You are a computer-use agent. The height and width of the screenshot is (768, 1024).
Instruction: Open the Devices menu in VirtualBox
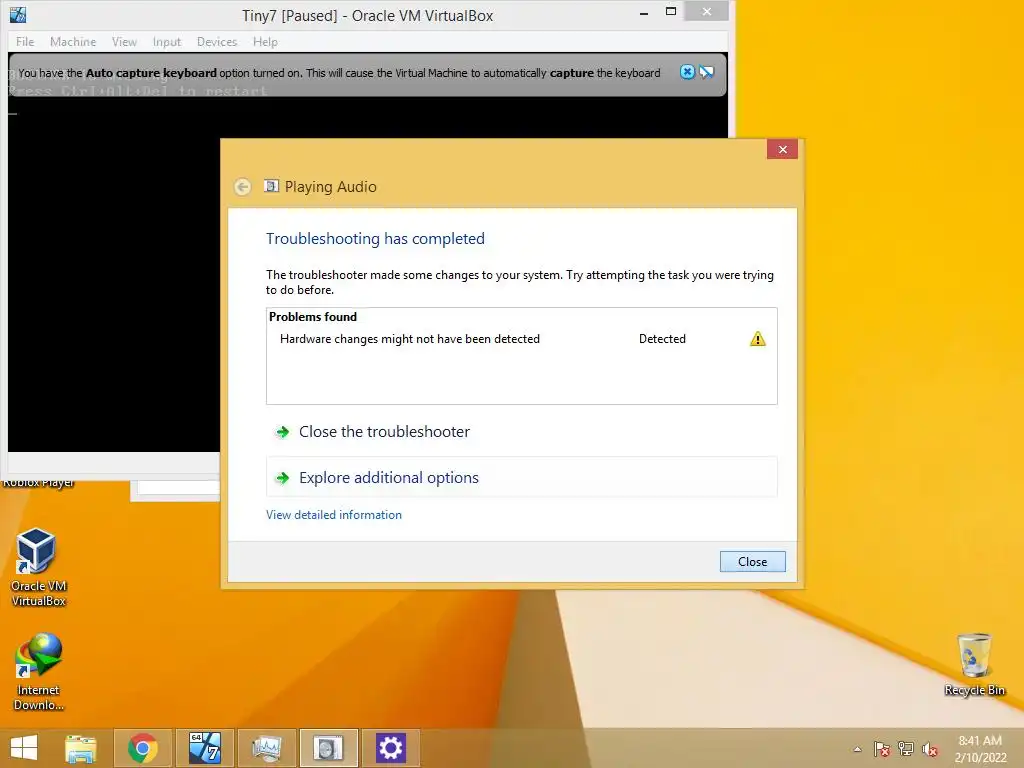click(x=217, y=42)
